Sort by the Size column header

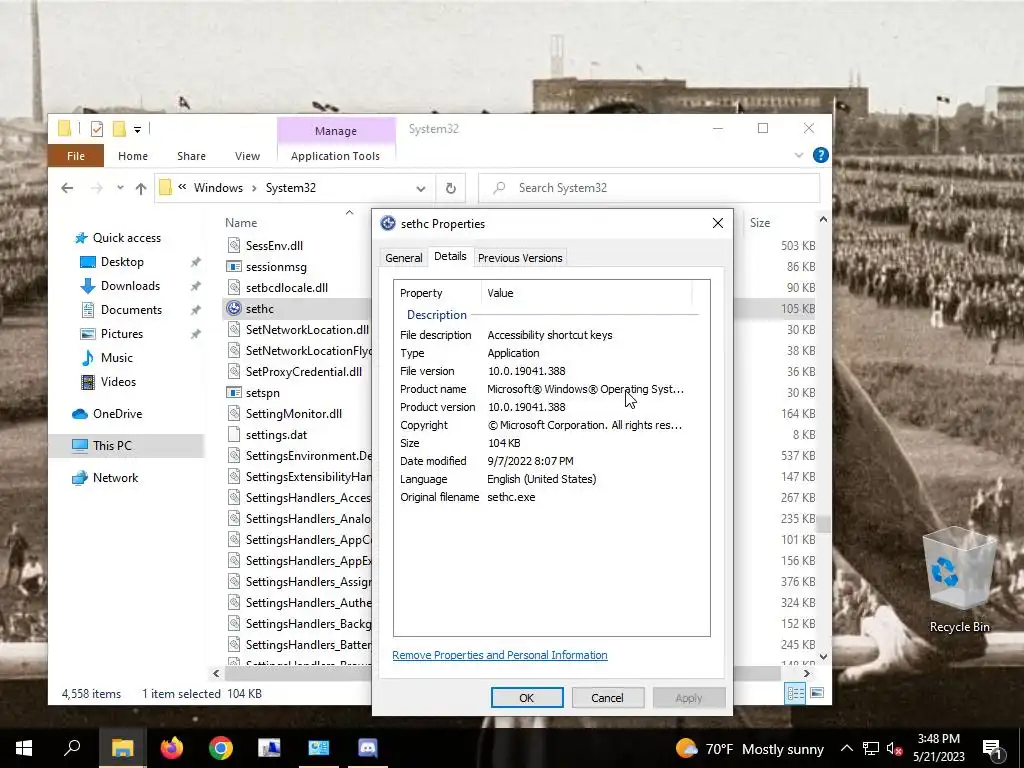click(760, 223)
